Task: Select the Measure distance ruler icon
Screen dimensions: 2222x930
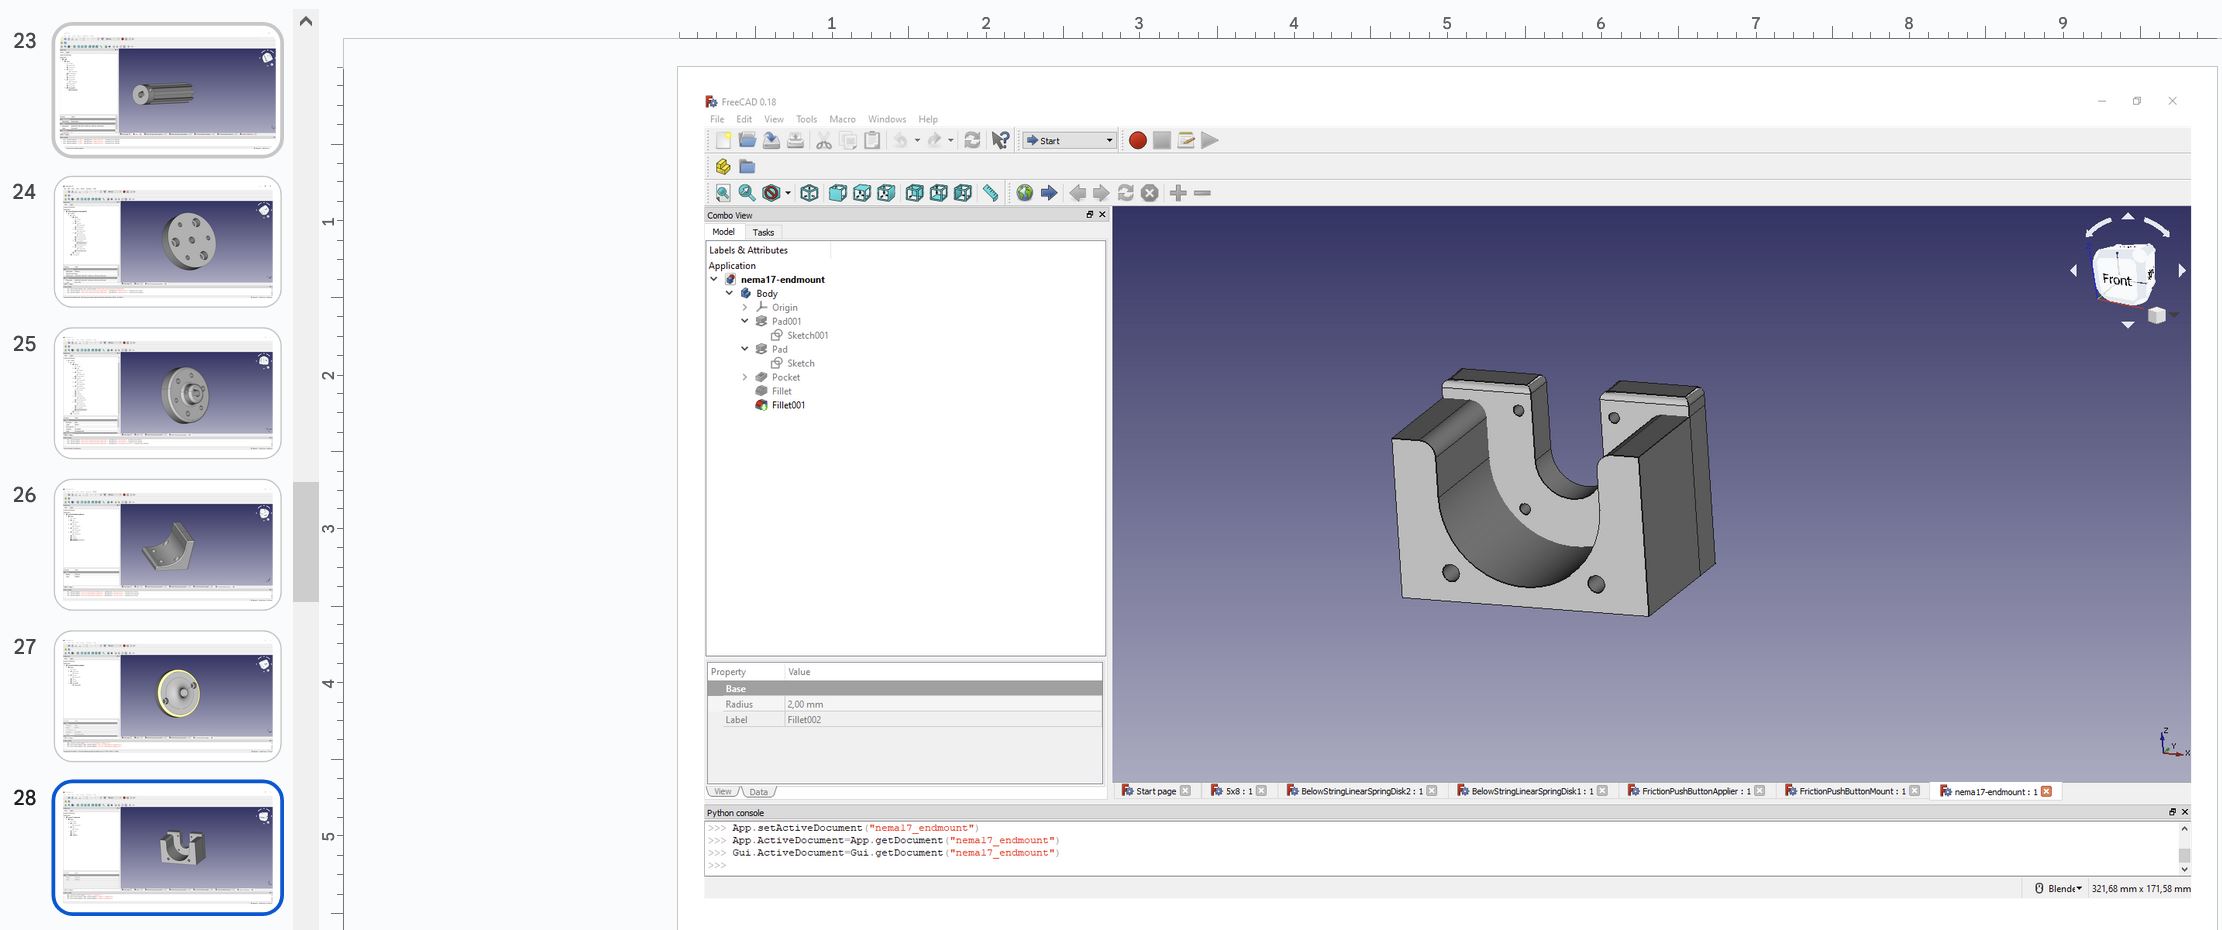Action: pyautogui.click(x=990, y=193)
